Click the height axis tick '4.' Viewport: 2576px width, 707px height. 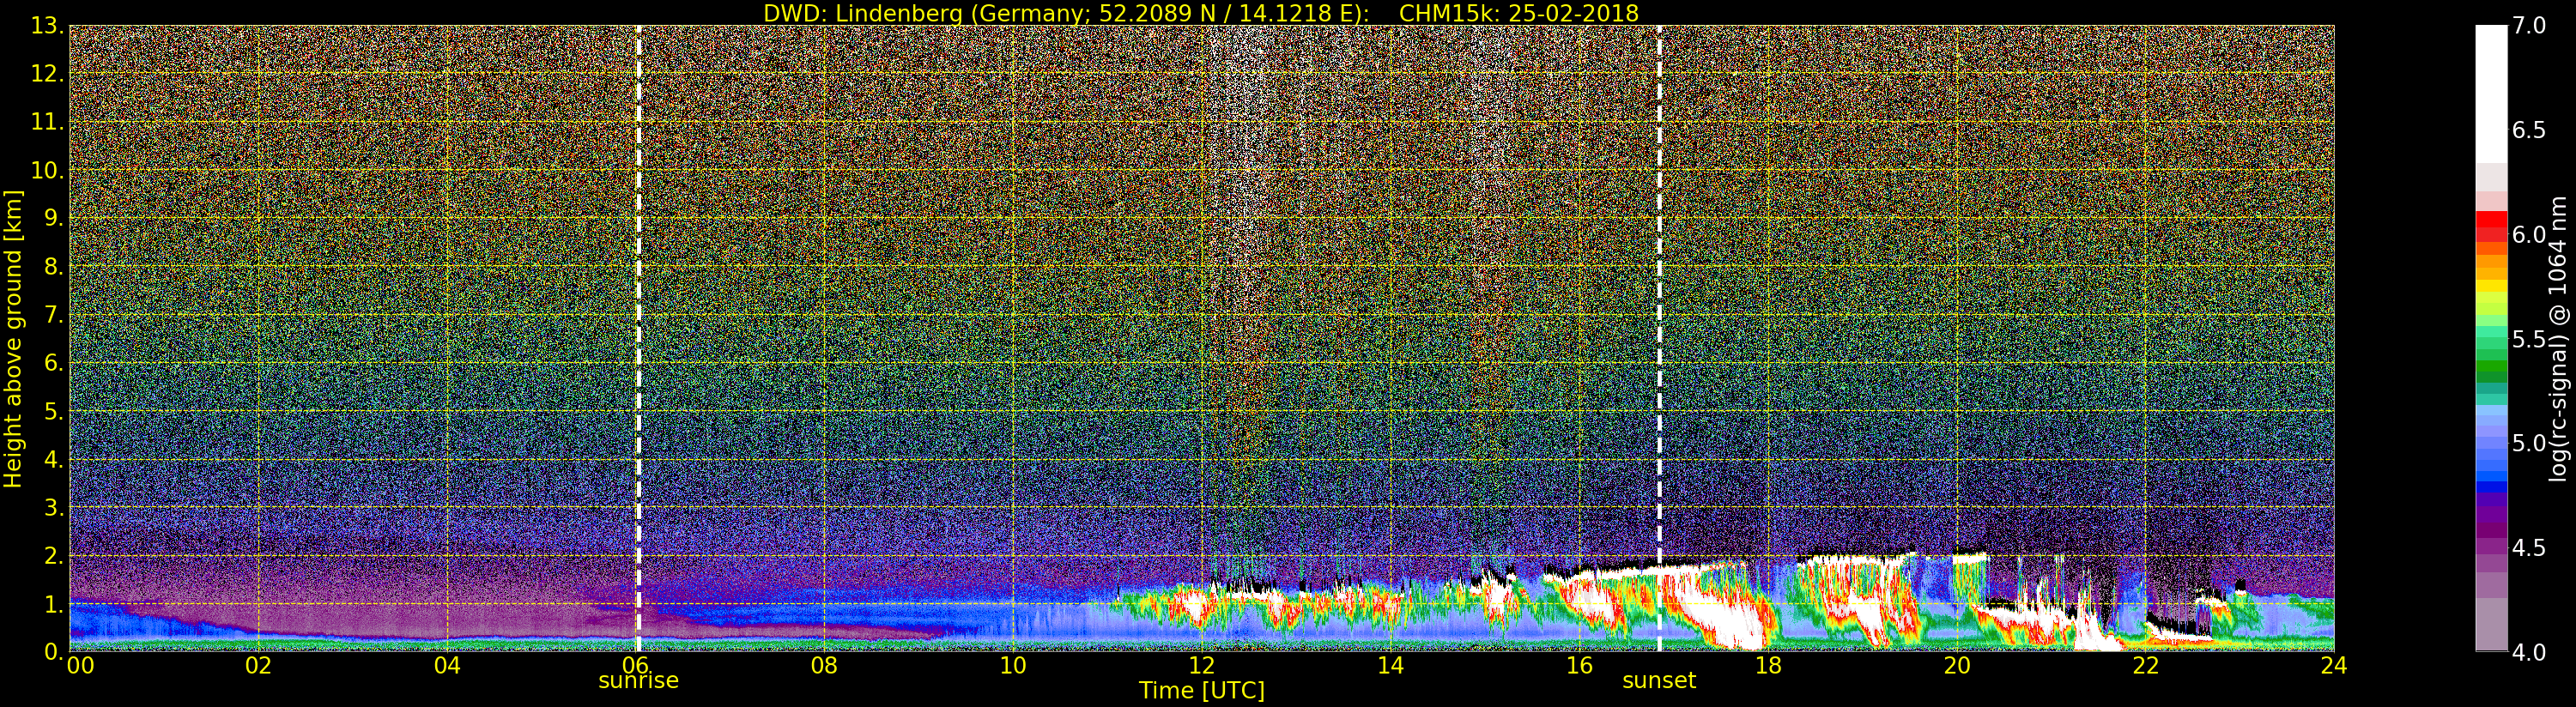(x=55, y=459)
